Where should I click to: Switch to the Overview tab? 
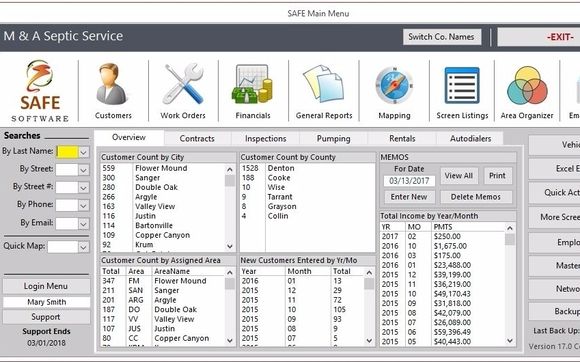tap(129, 138)
